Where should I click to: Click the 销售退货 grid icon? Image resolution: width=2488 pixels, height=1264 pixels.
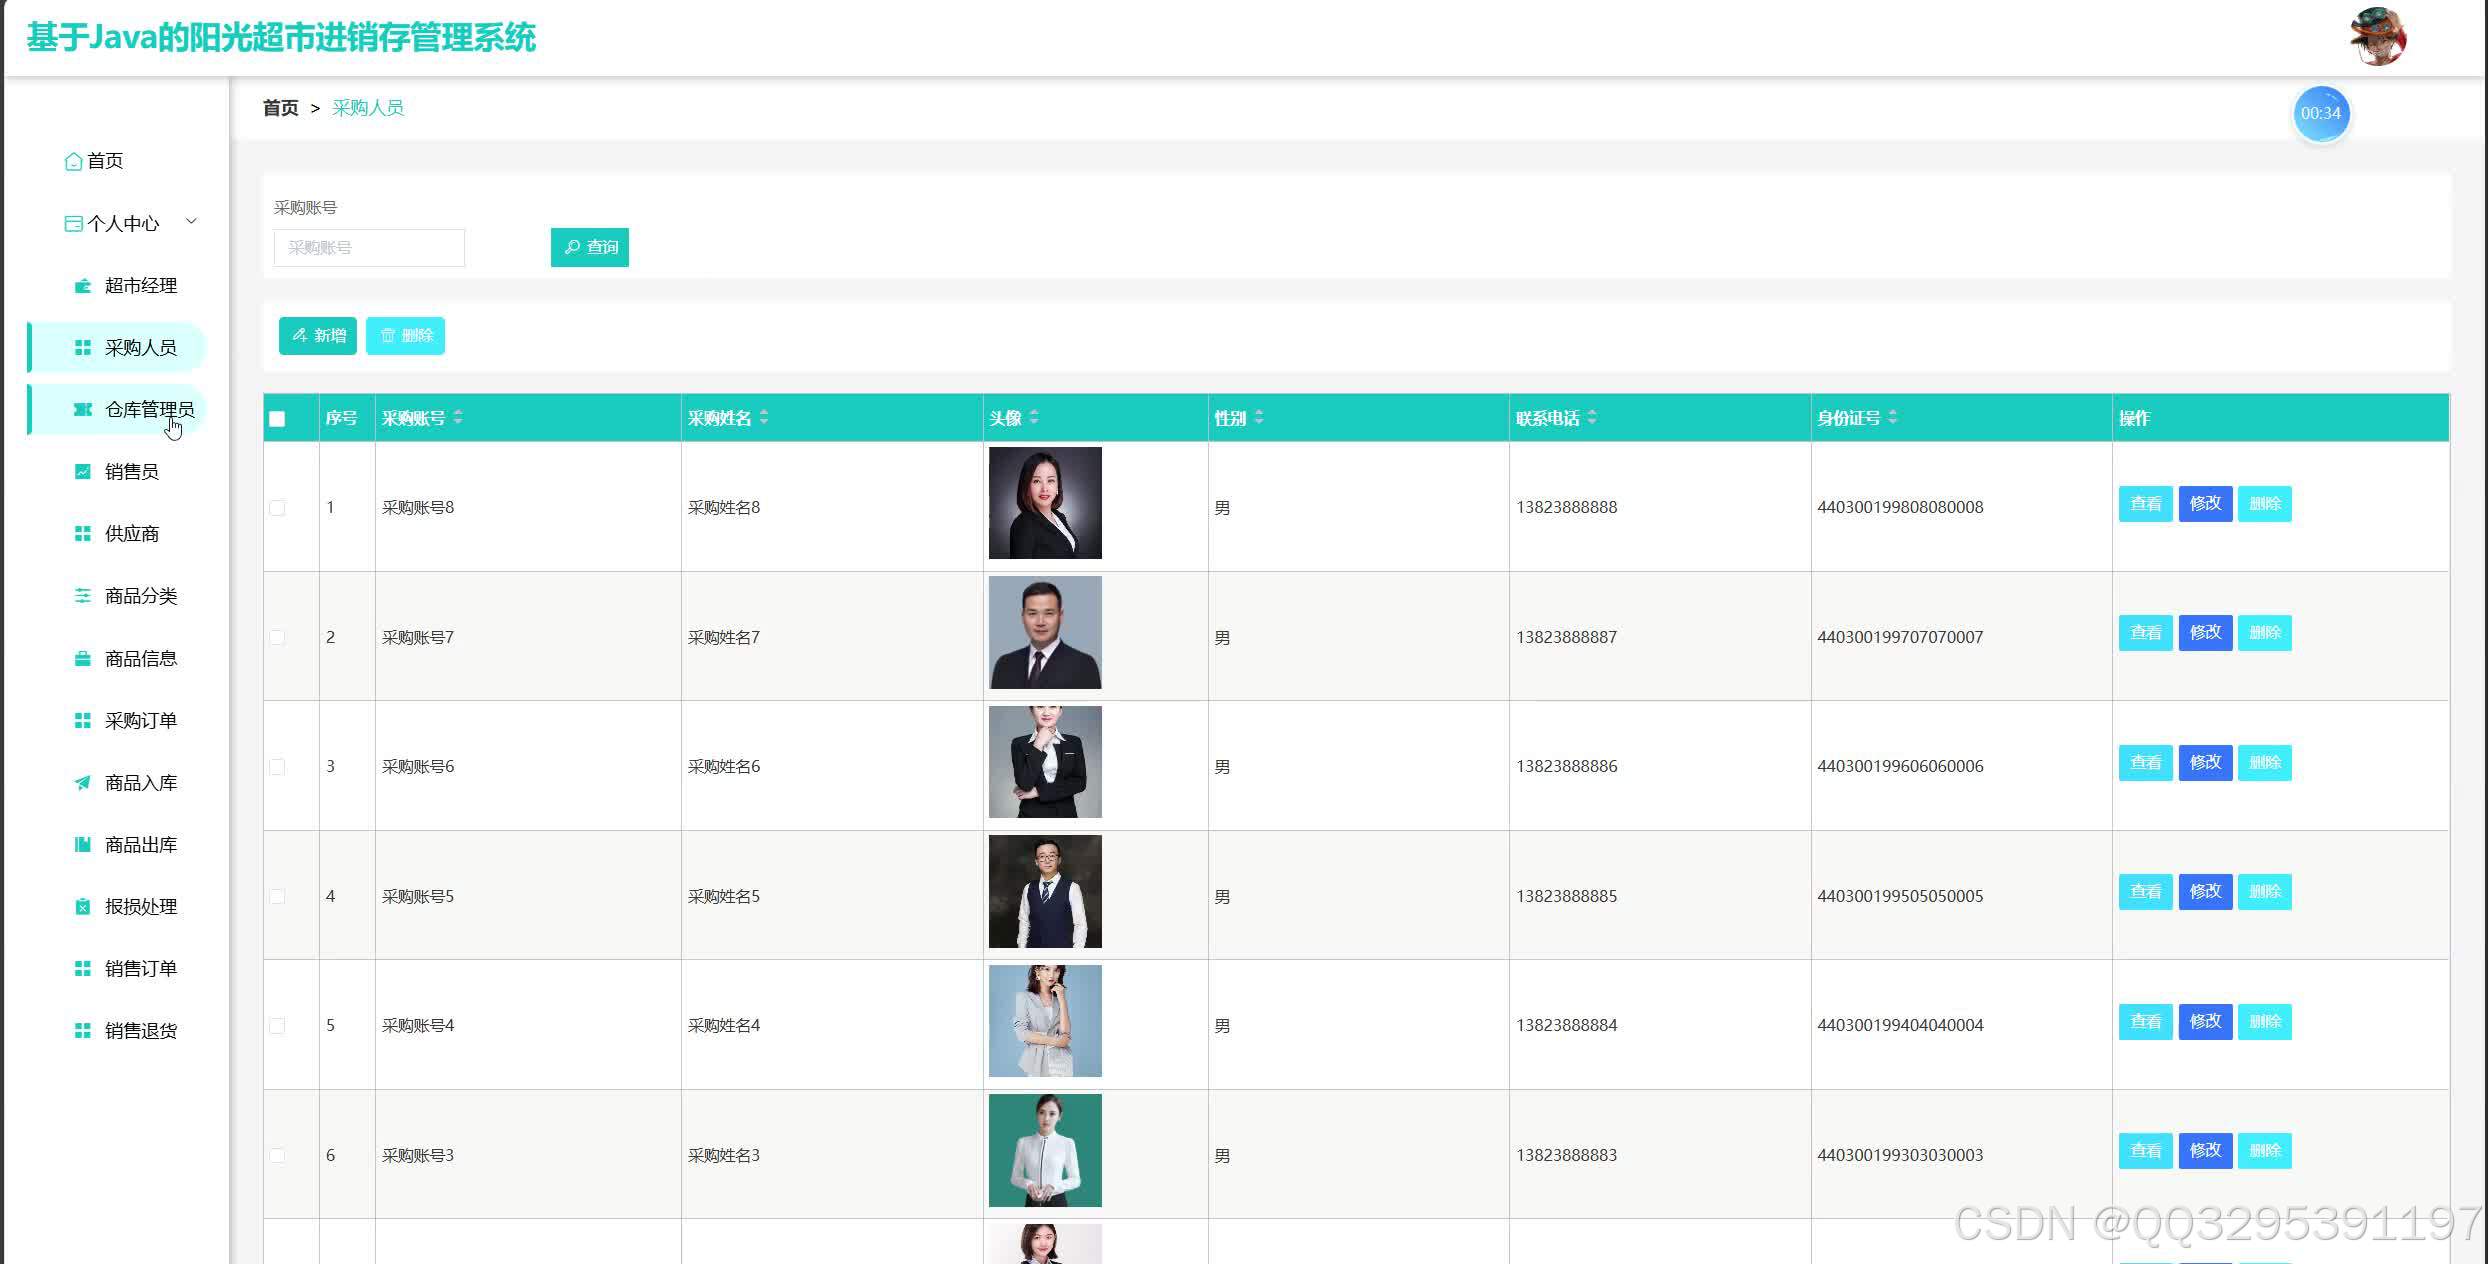point(83,1031)
